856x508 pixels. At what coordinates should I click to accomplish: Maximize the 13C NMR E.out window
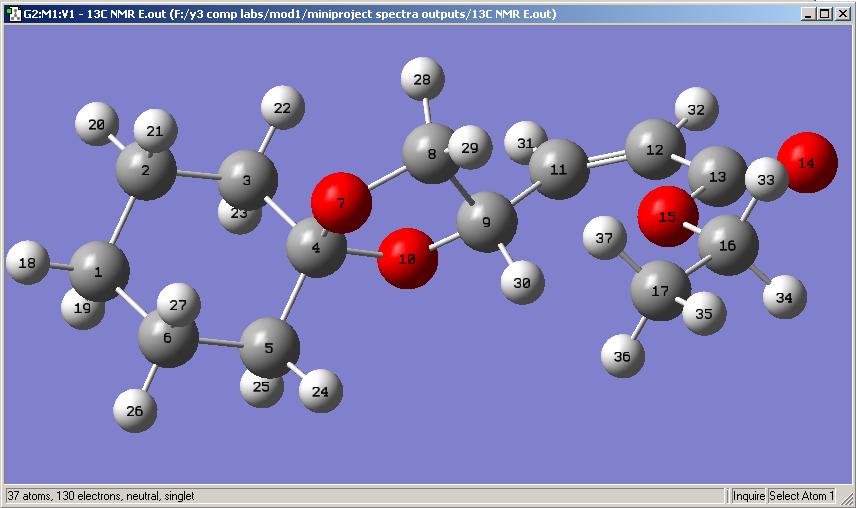coord(824,14)
